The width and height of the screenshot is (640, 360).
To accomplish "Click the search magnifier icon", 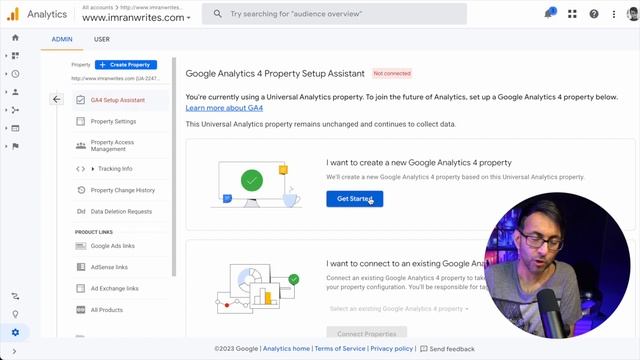I will 218,14.
